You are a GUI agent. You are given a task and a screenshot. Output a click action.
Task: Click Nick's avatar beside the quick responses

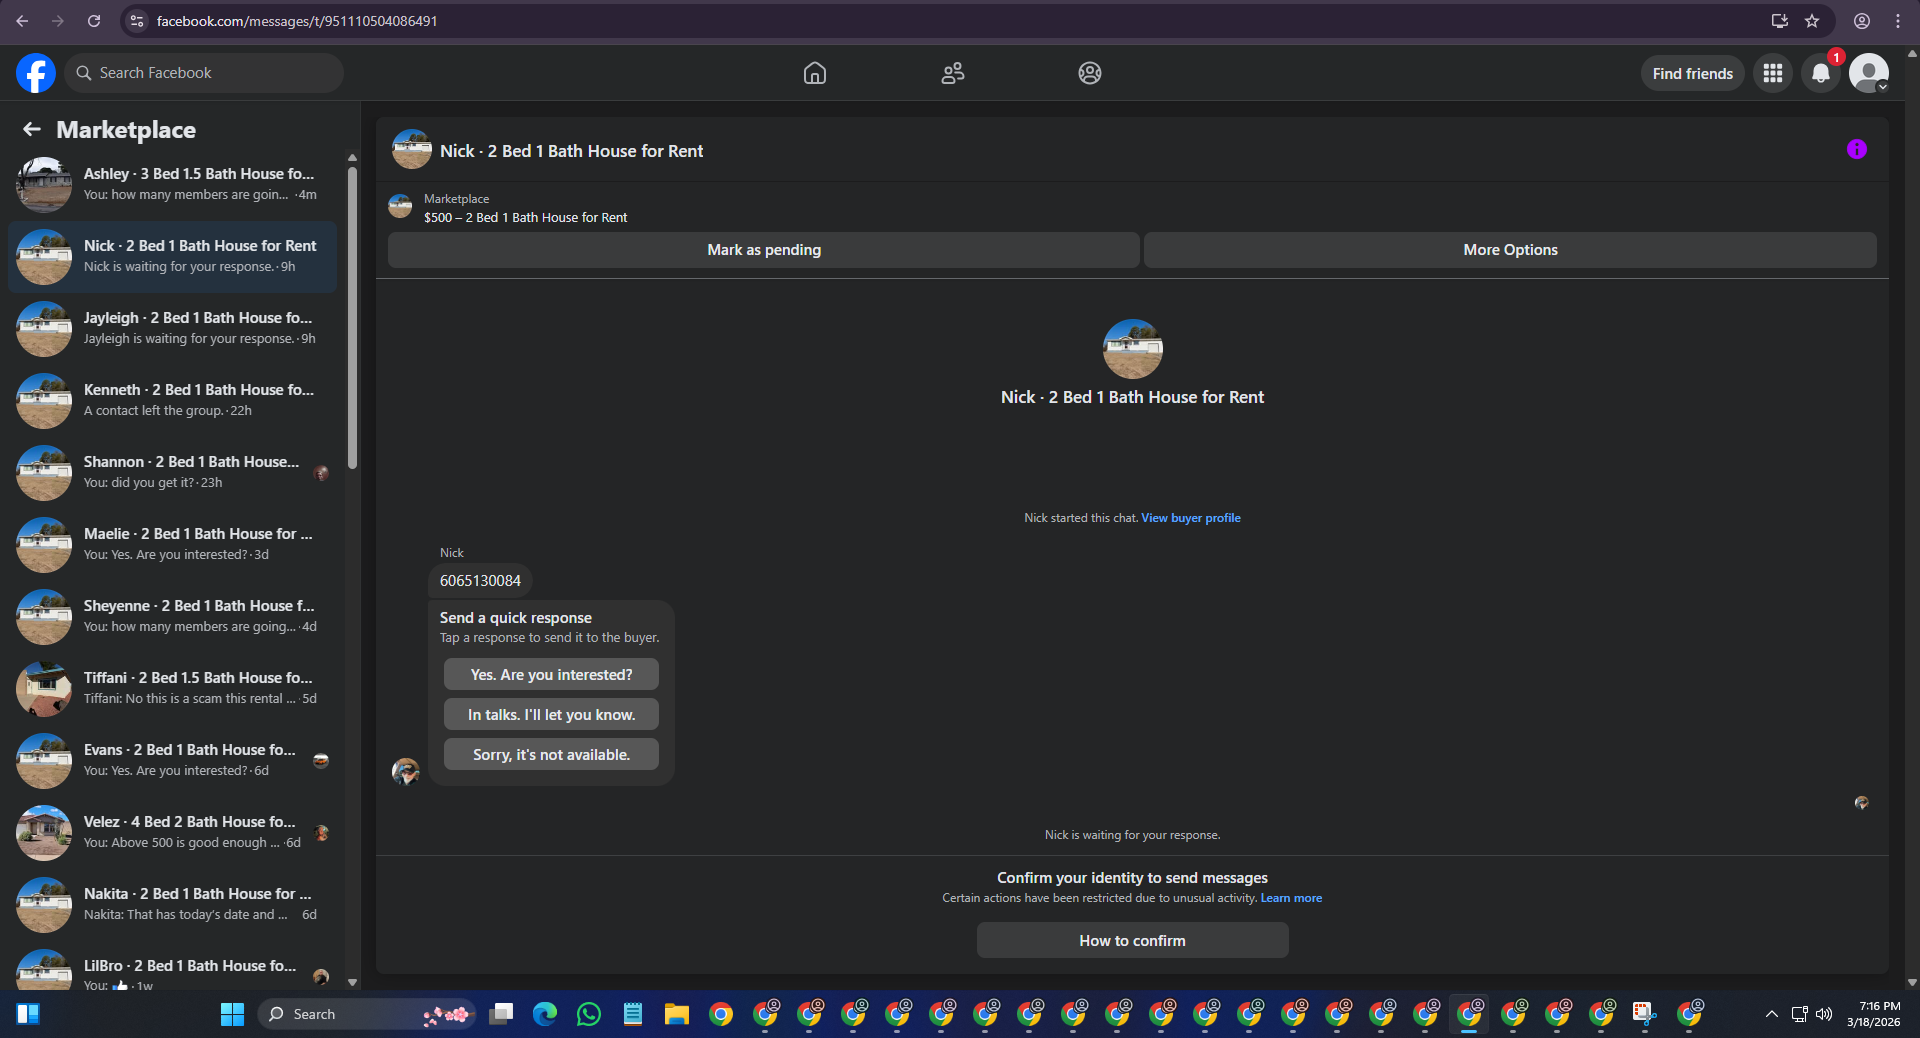point(405,771)
